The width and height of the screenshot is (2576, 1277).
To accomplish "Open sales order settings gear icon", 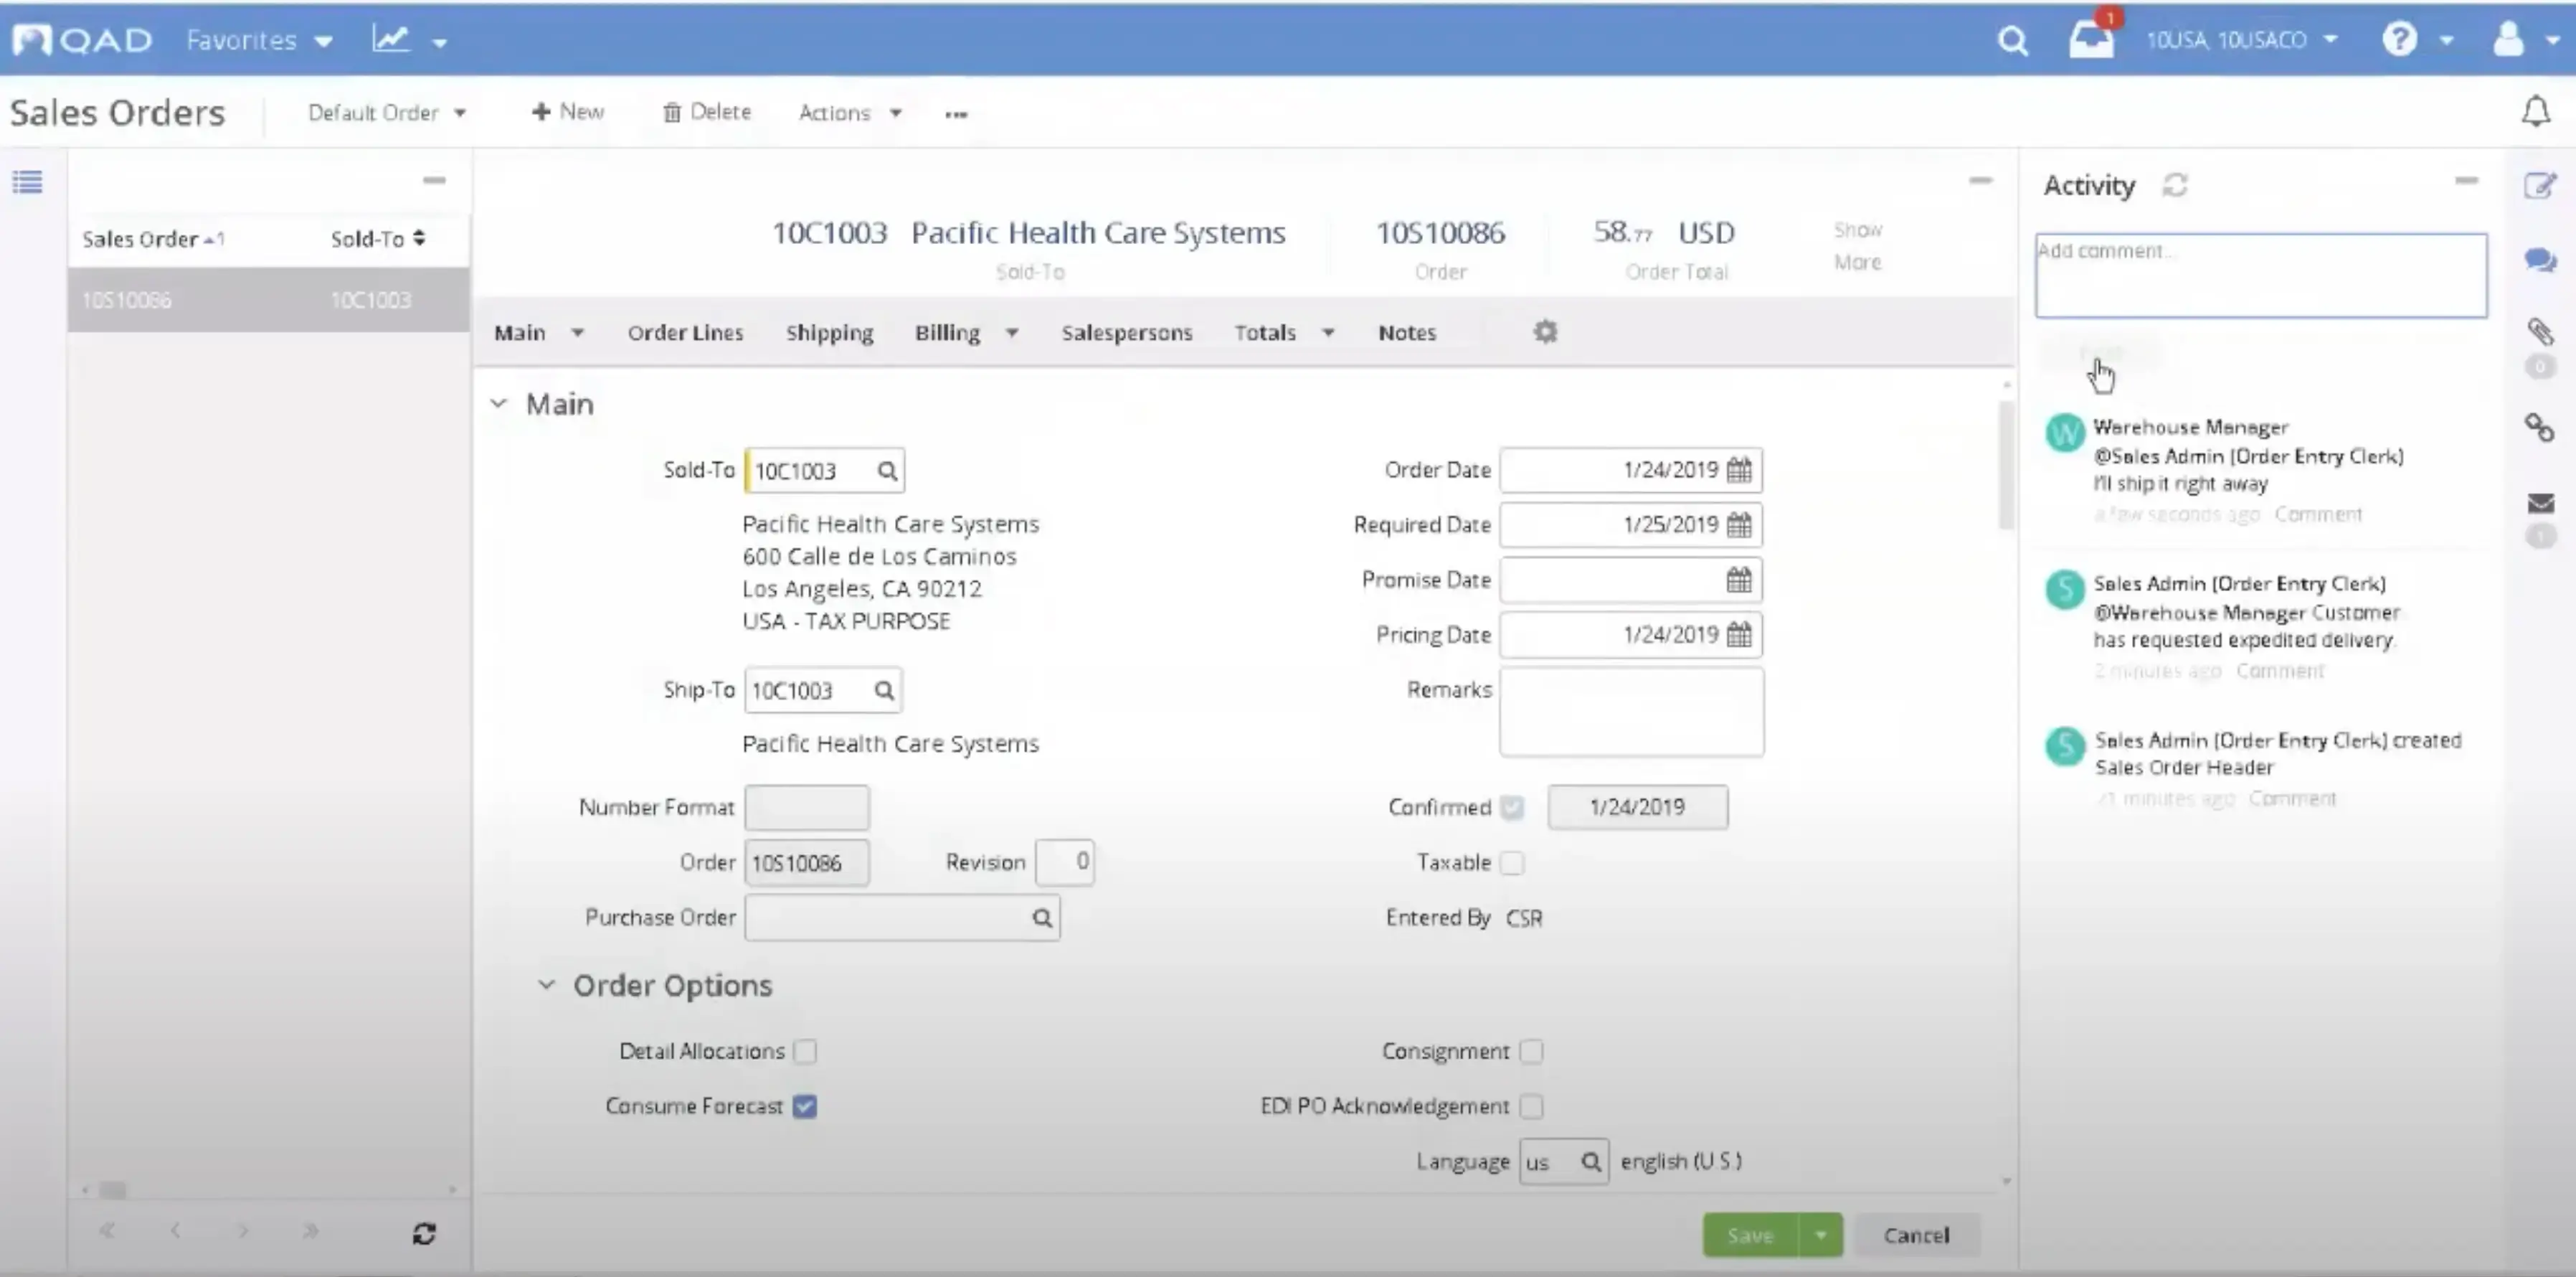I will point(1544,331).
